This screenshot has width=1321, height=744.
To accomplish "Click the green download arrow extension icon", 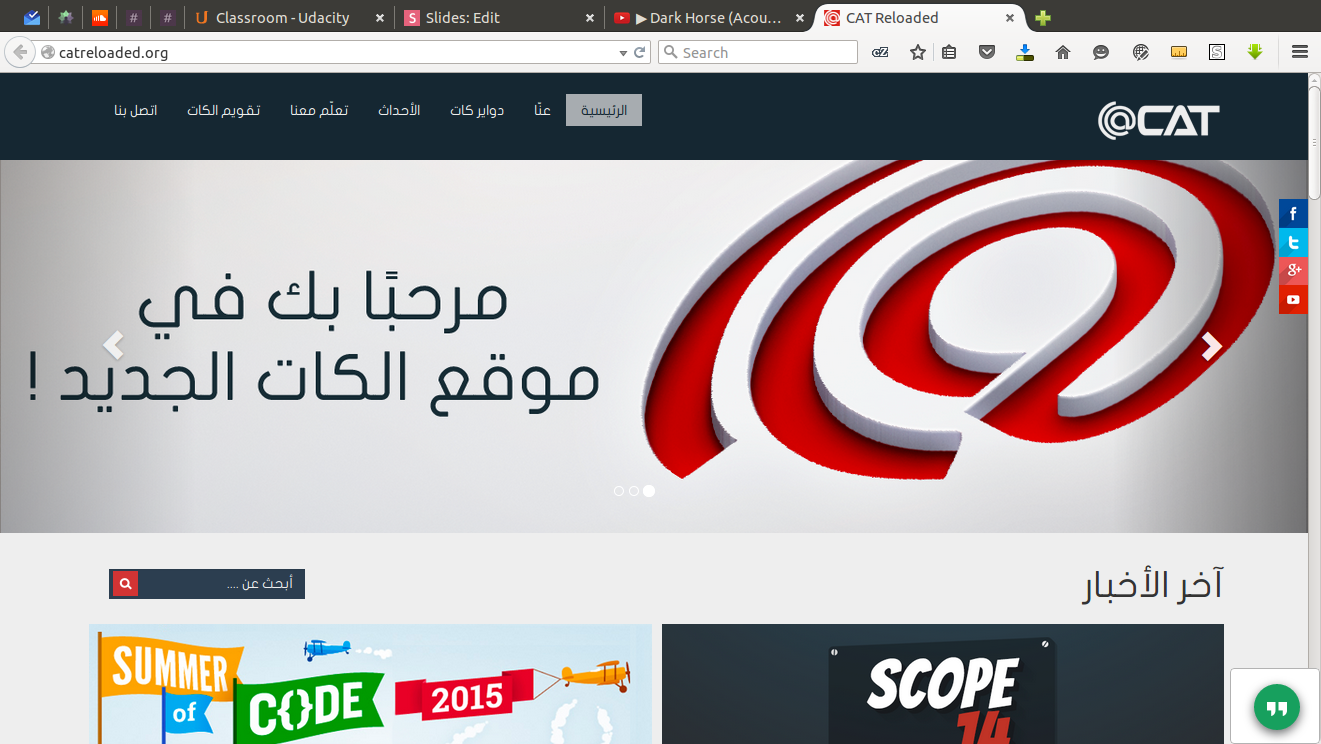I will point(1255,52).
